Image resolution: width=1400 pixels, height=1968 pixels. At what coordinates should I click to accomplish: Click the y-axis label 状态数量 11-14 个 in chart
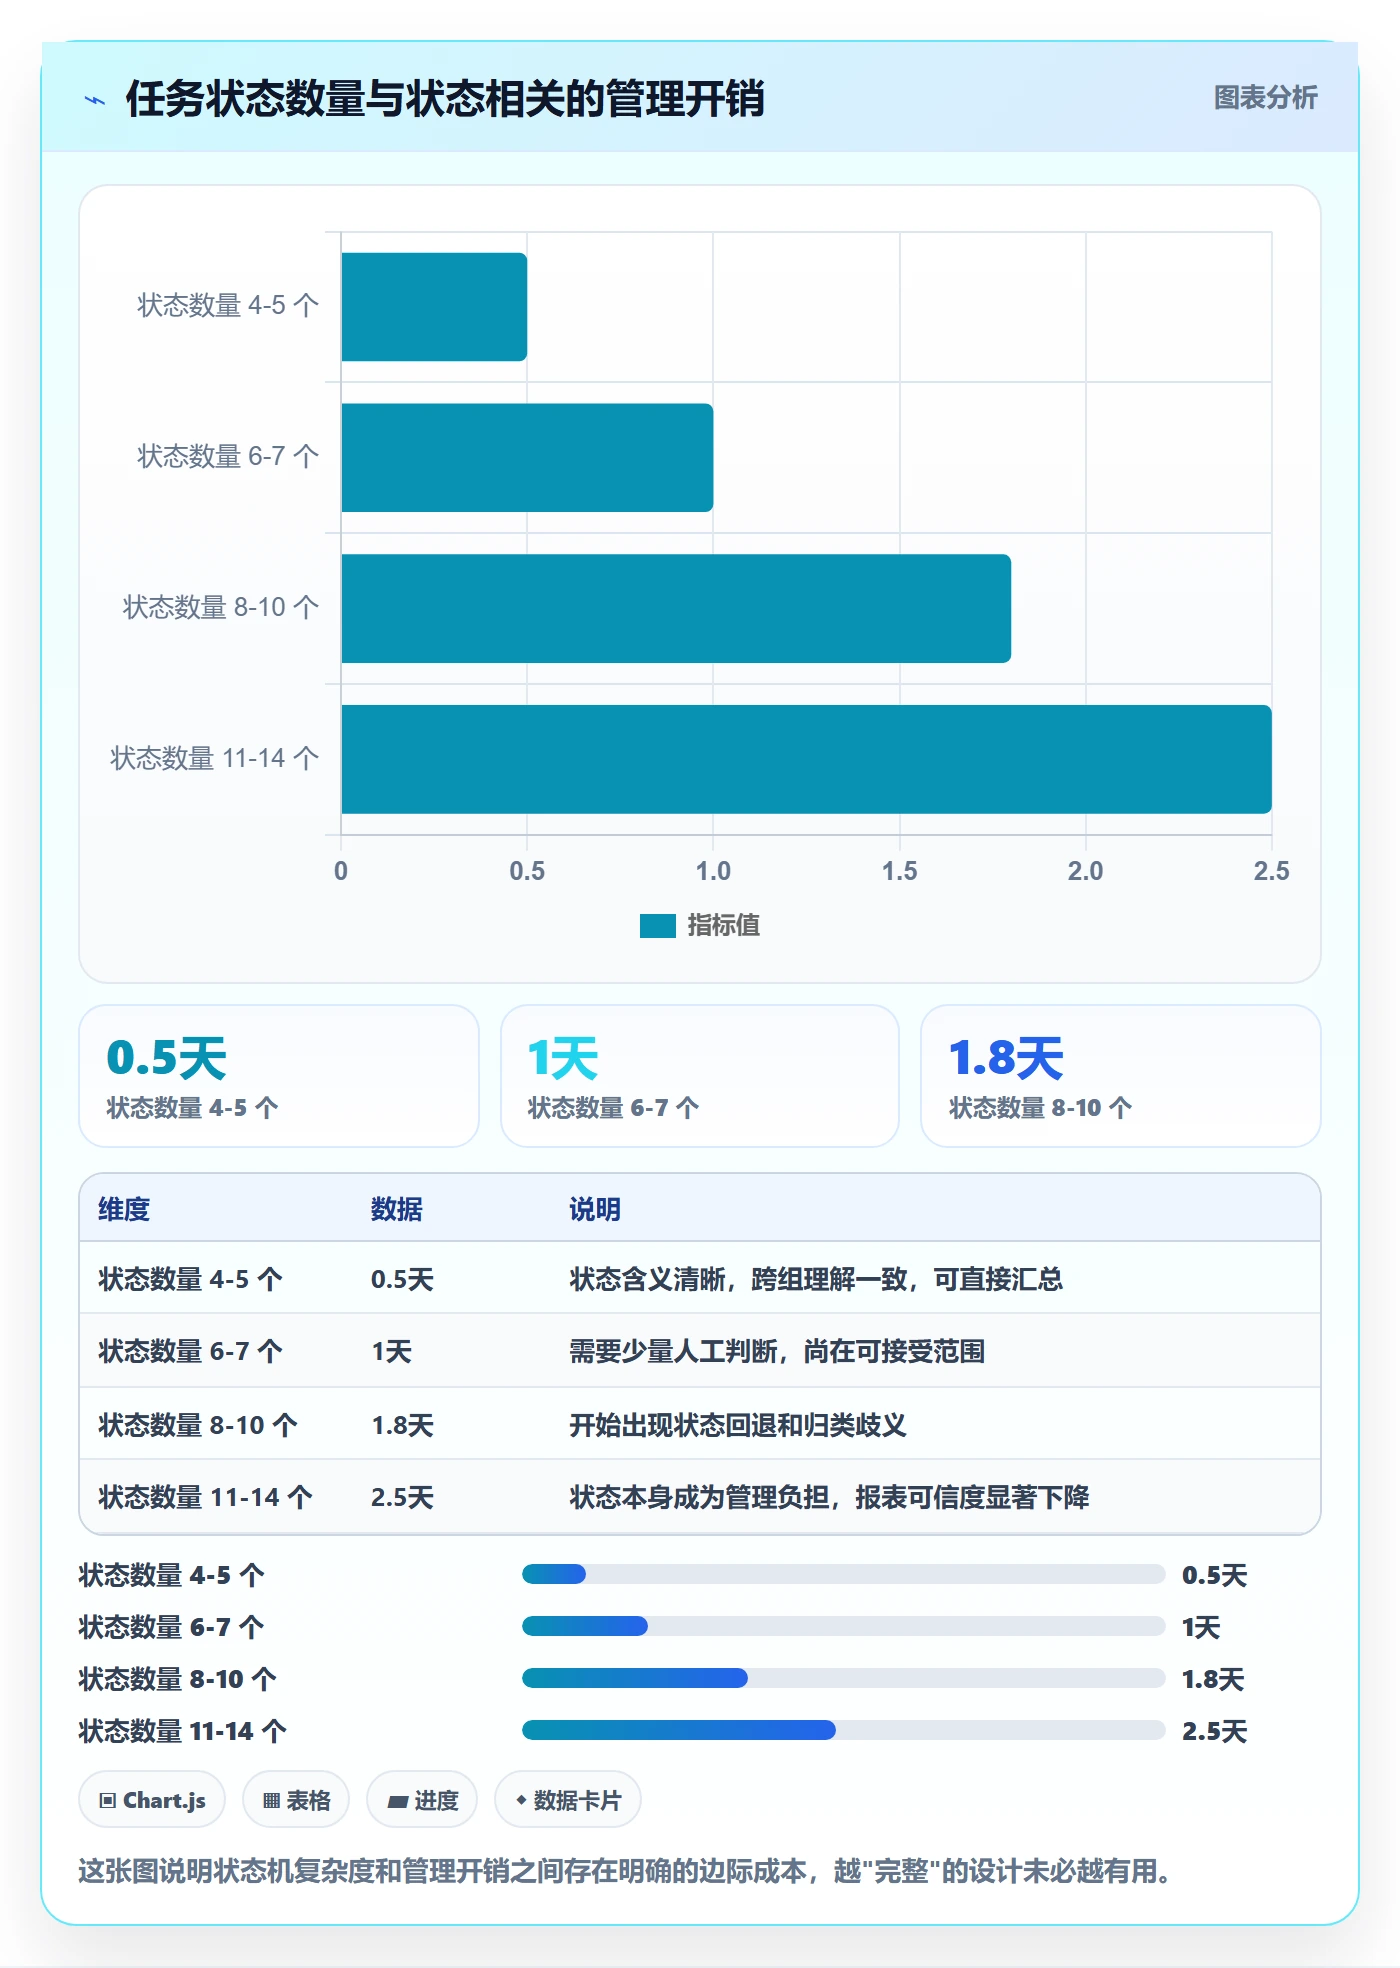point(215,758)
